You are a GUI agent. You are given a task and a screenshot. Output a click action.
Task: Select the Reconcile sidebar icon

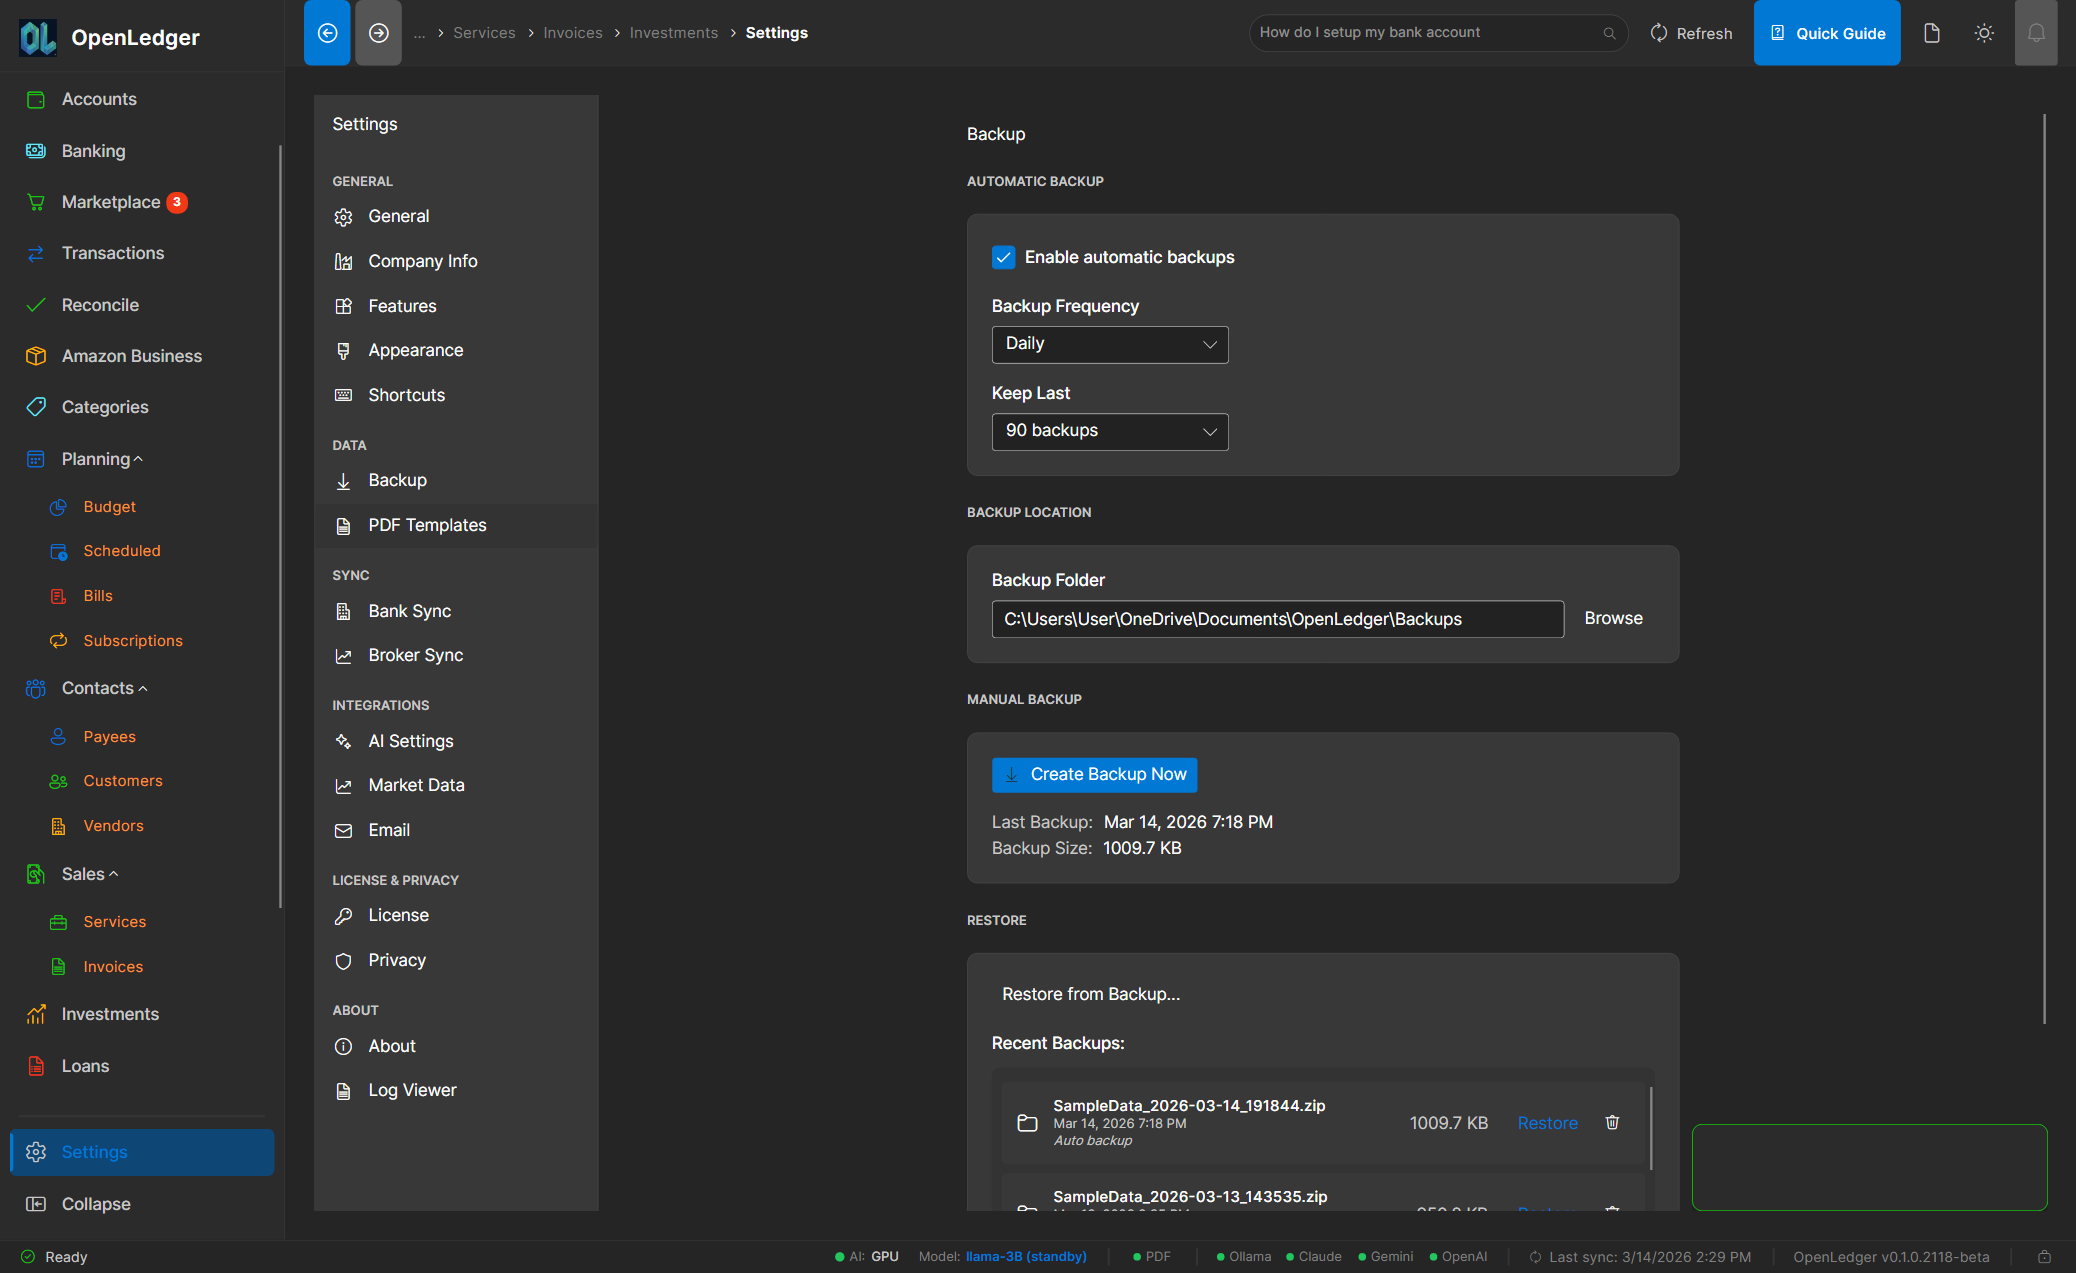click(x=36, y=305)
